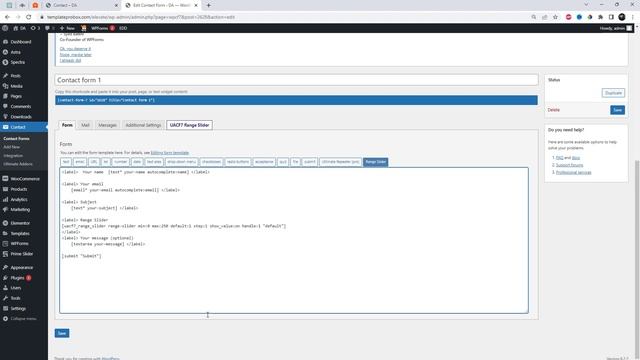Go to Posts in the sidebar
The height and width of the screenshot is (360, 640).
click(x=16, y=76)
